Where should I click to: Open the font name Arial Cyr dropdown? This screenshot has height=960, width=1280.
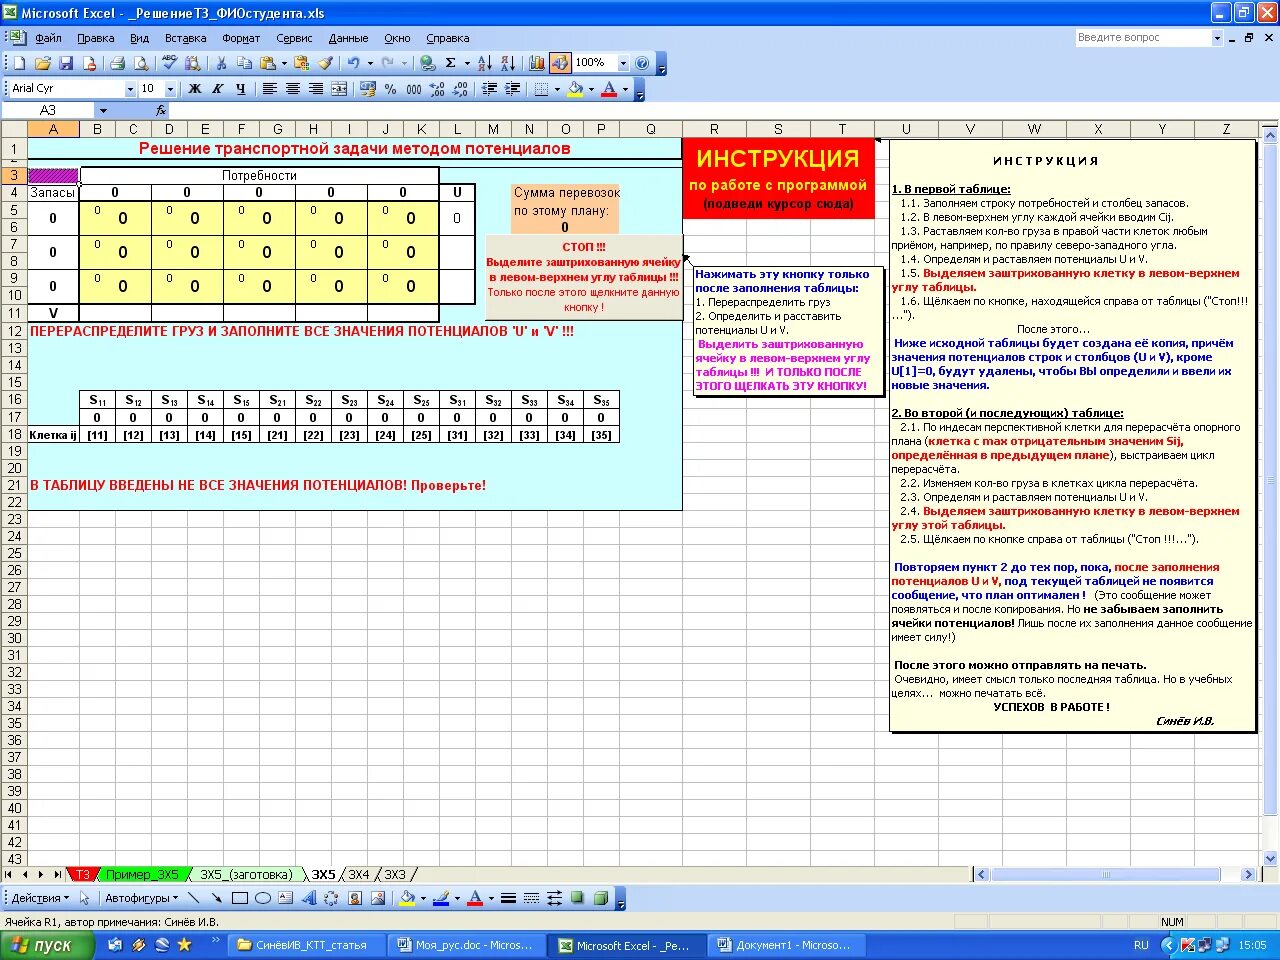(130, 89)
